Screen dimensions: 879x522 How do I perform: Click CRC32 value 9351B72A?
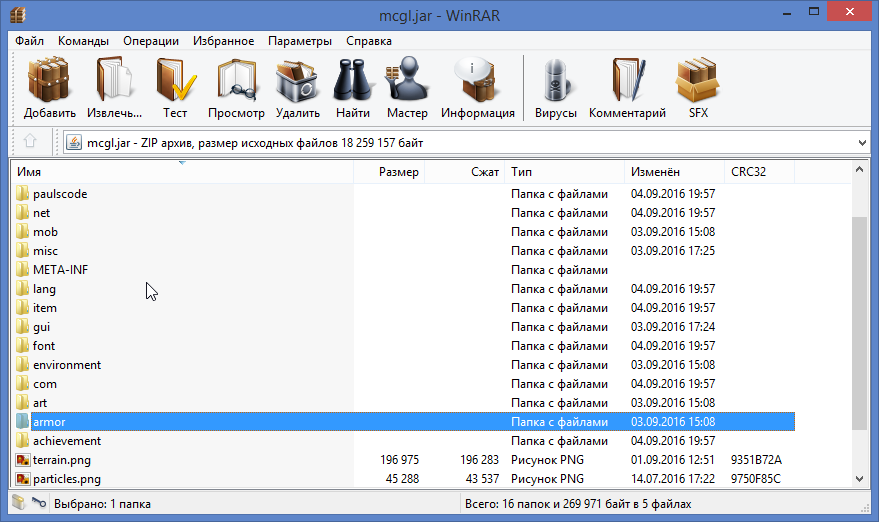(x=756, y=460)
